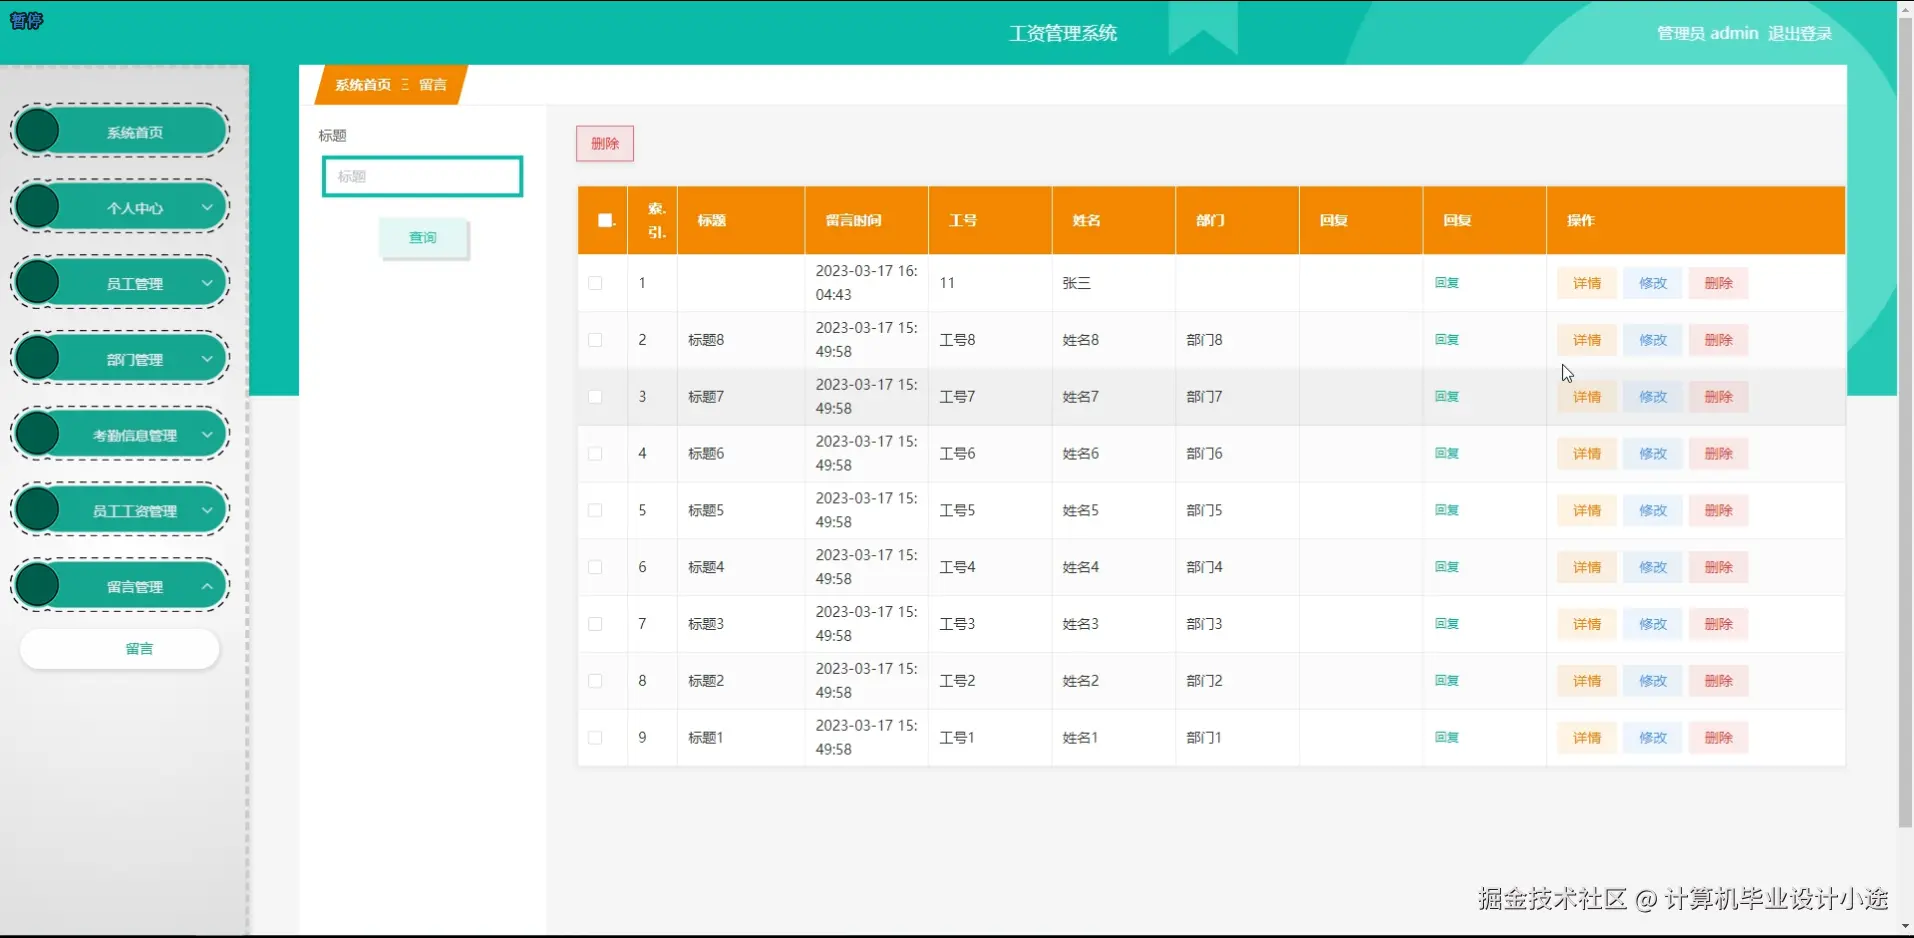This screenshot has width=1914, height=938.
Task: Expand the 部门管理 sidebar menu
Action: click(120, 359)
